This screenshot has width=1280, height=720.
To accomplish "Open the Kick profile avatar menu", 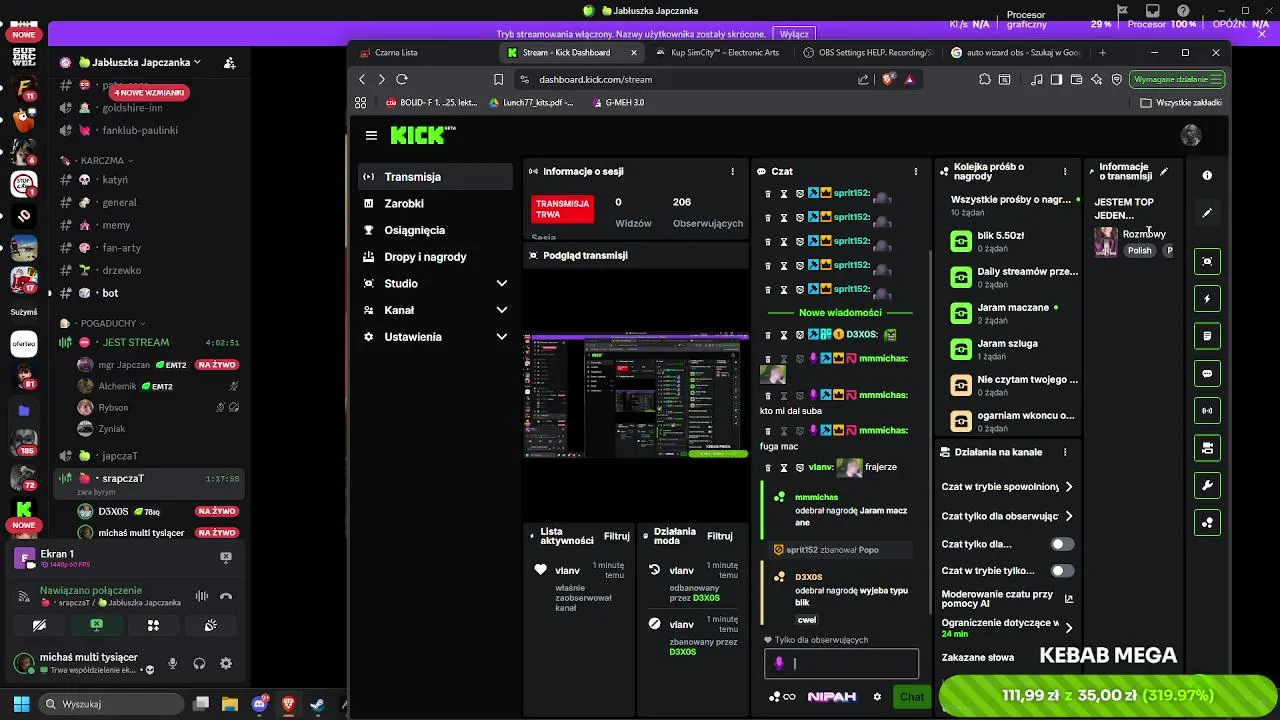I will pyautogui.click(x=1190, y=135).
